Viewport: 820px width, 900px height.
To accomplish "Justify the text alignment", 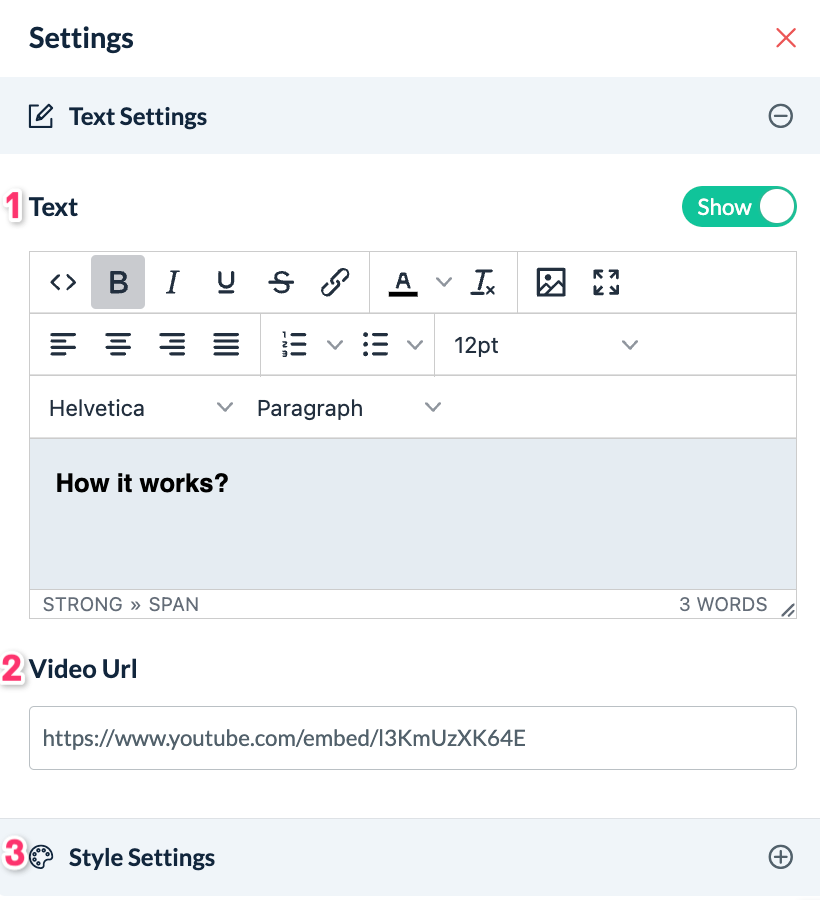I will click(226, 345).
